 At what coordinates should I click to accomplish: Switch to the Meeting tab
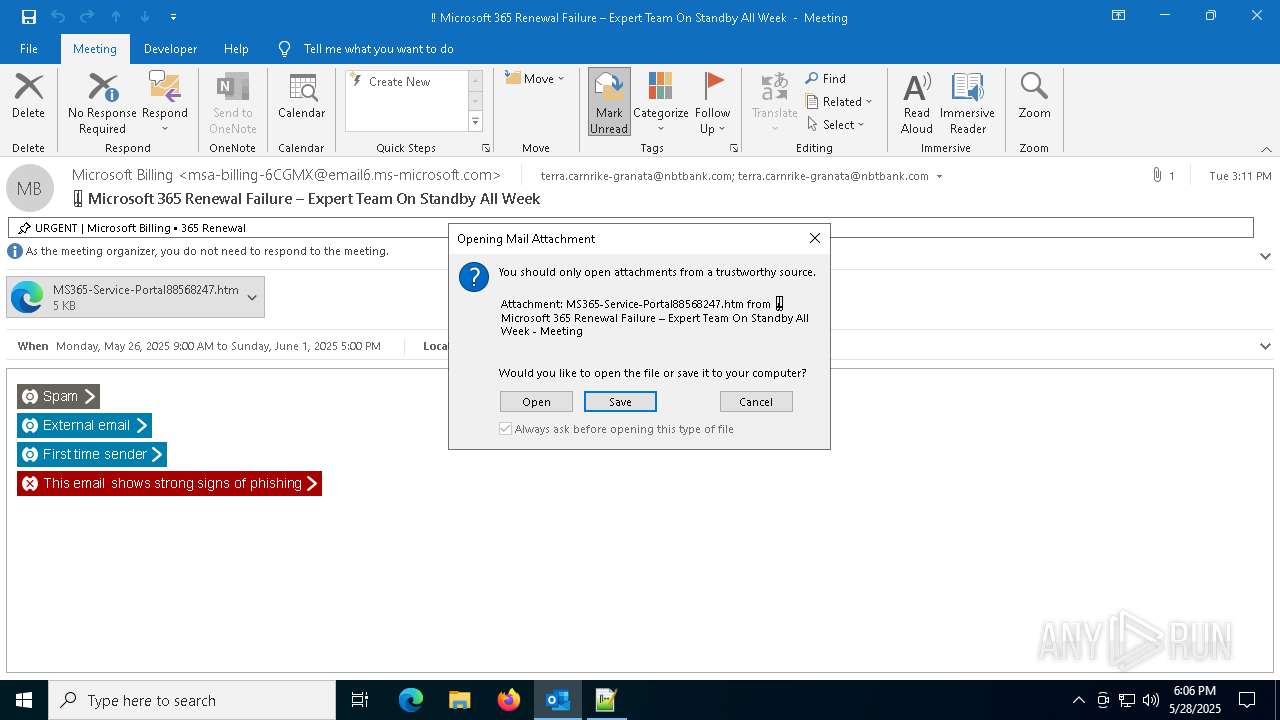(95, 49)
